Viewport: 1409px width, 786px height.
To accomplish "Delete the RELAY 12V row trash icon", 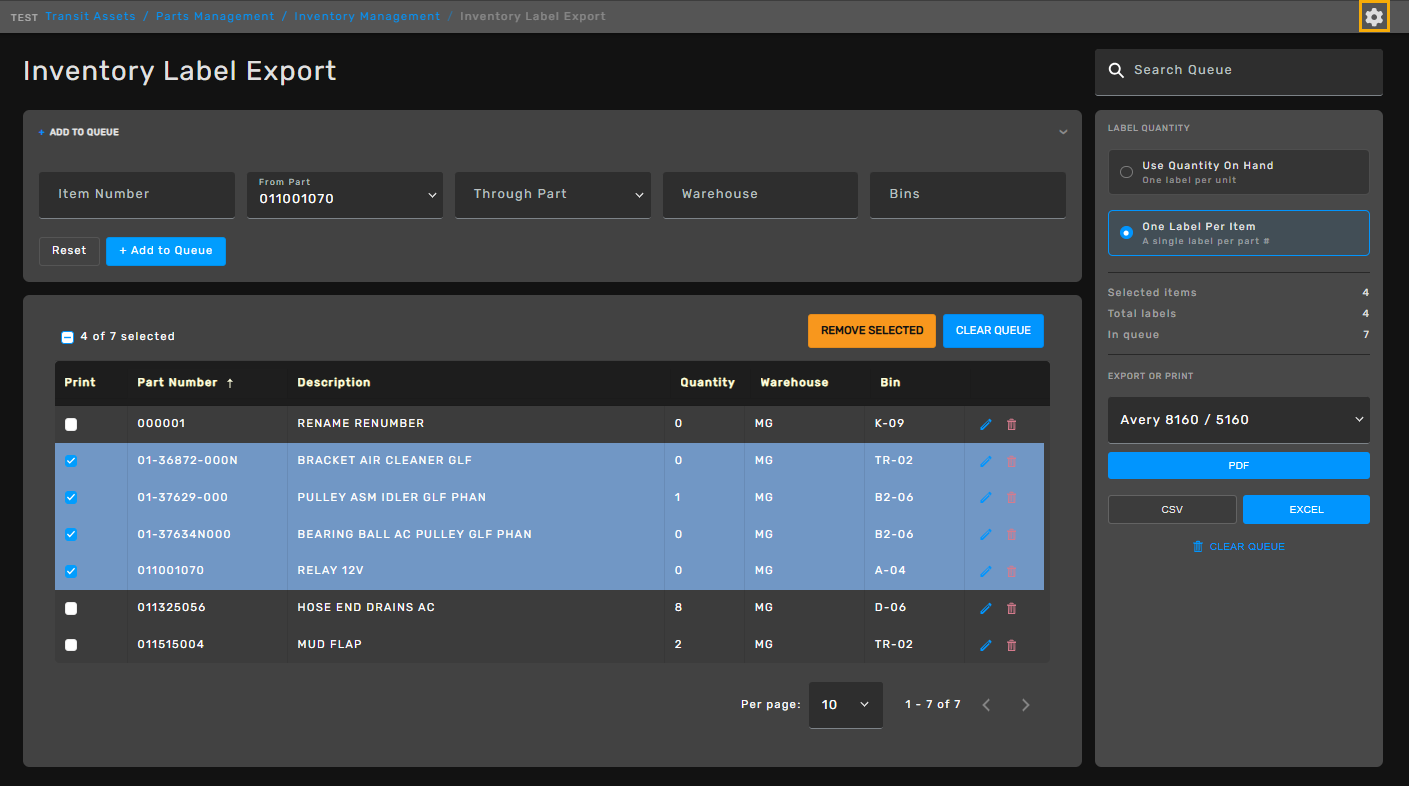I will [1011, 571].
